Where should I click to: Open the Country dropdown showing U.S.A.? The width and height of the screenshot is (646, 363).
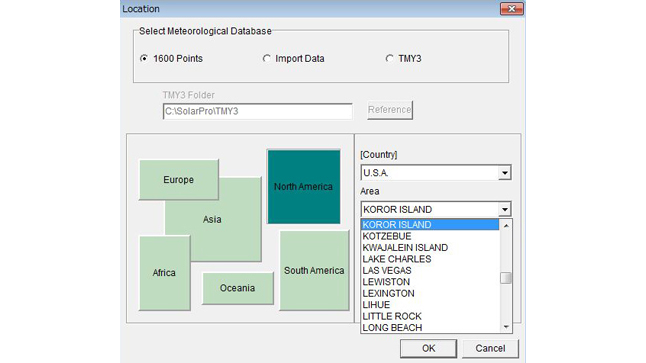point(436,173)
